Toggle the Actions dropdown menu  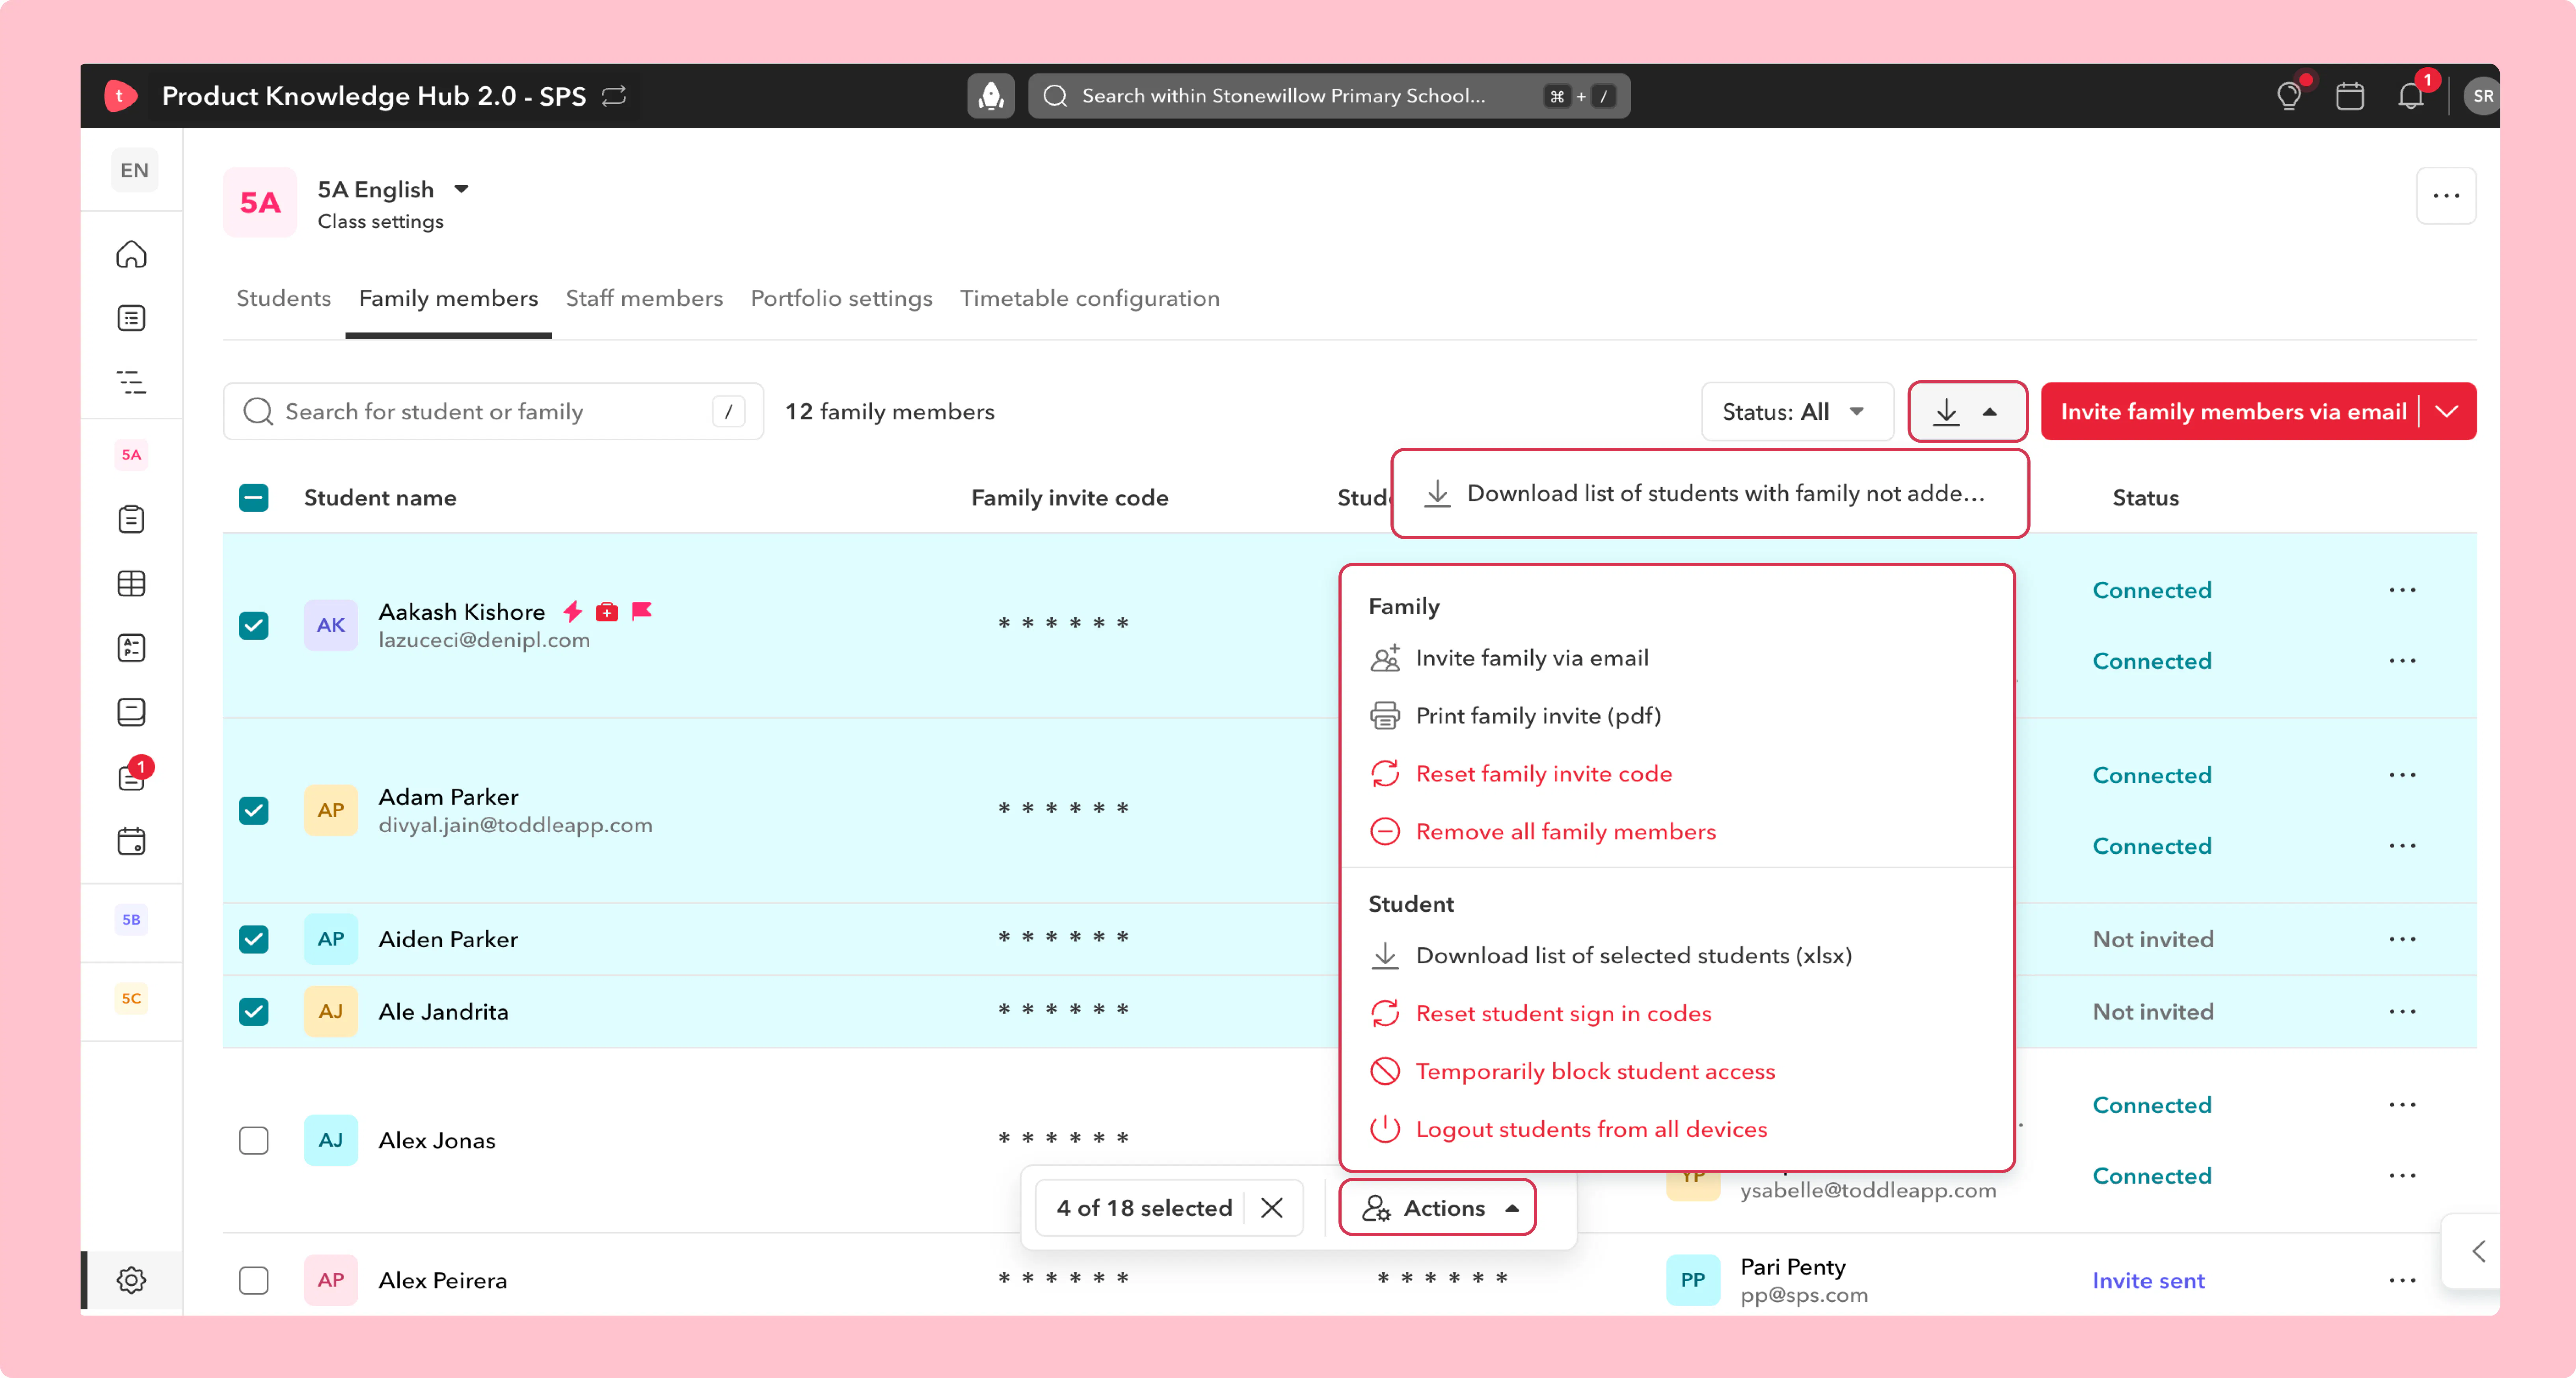(1438, 1208)
